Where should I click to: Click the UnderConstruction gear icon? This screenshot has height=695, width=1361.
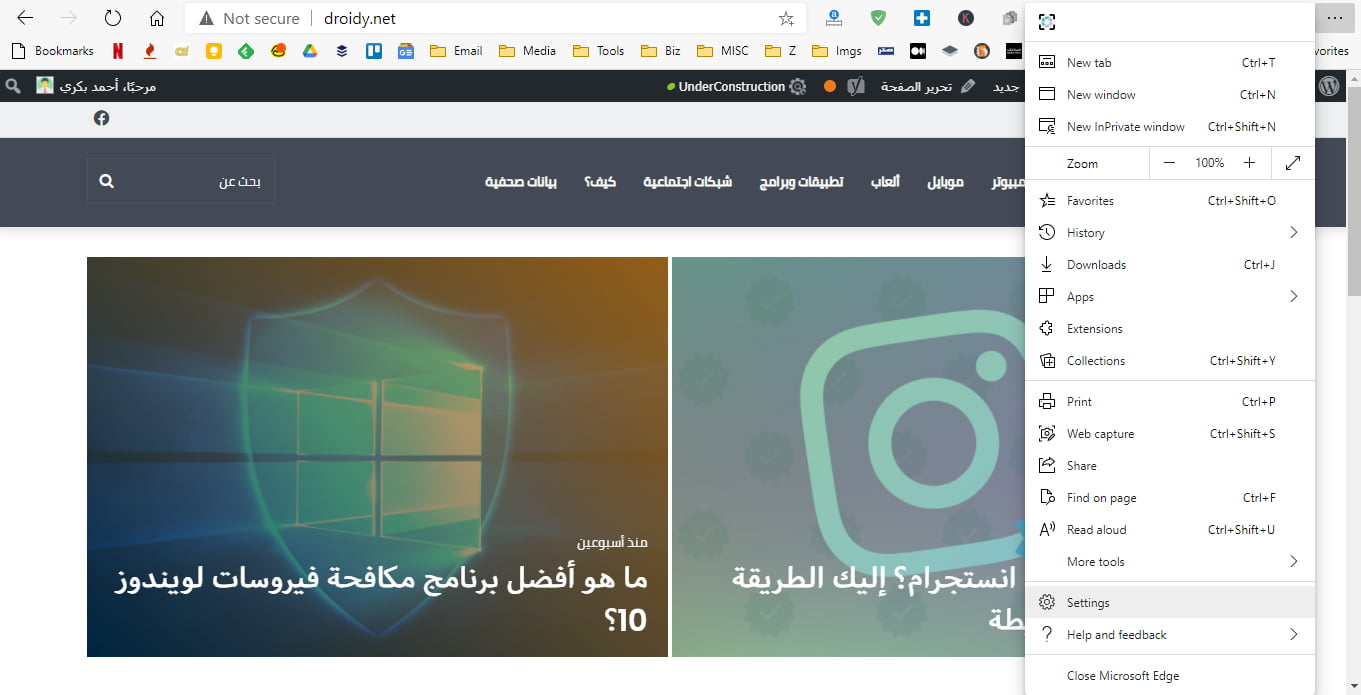pos(797,86)
